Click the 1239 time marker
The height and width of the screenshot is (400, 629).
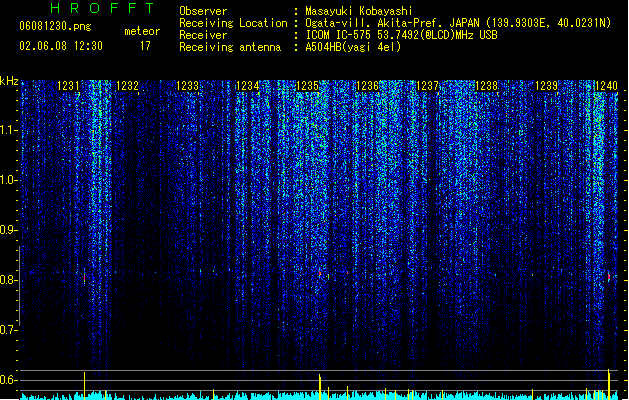point(546,86)
